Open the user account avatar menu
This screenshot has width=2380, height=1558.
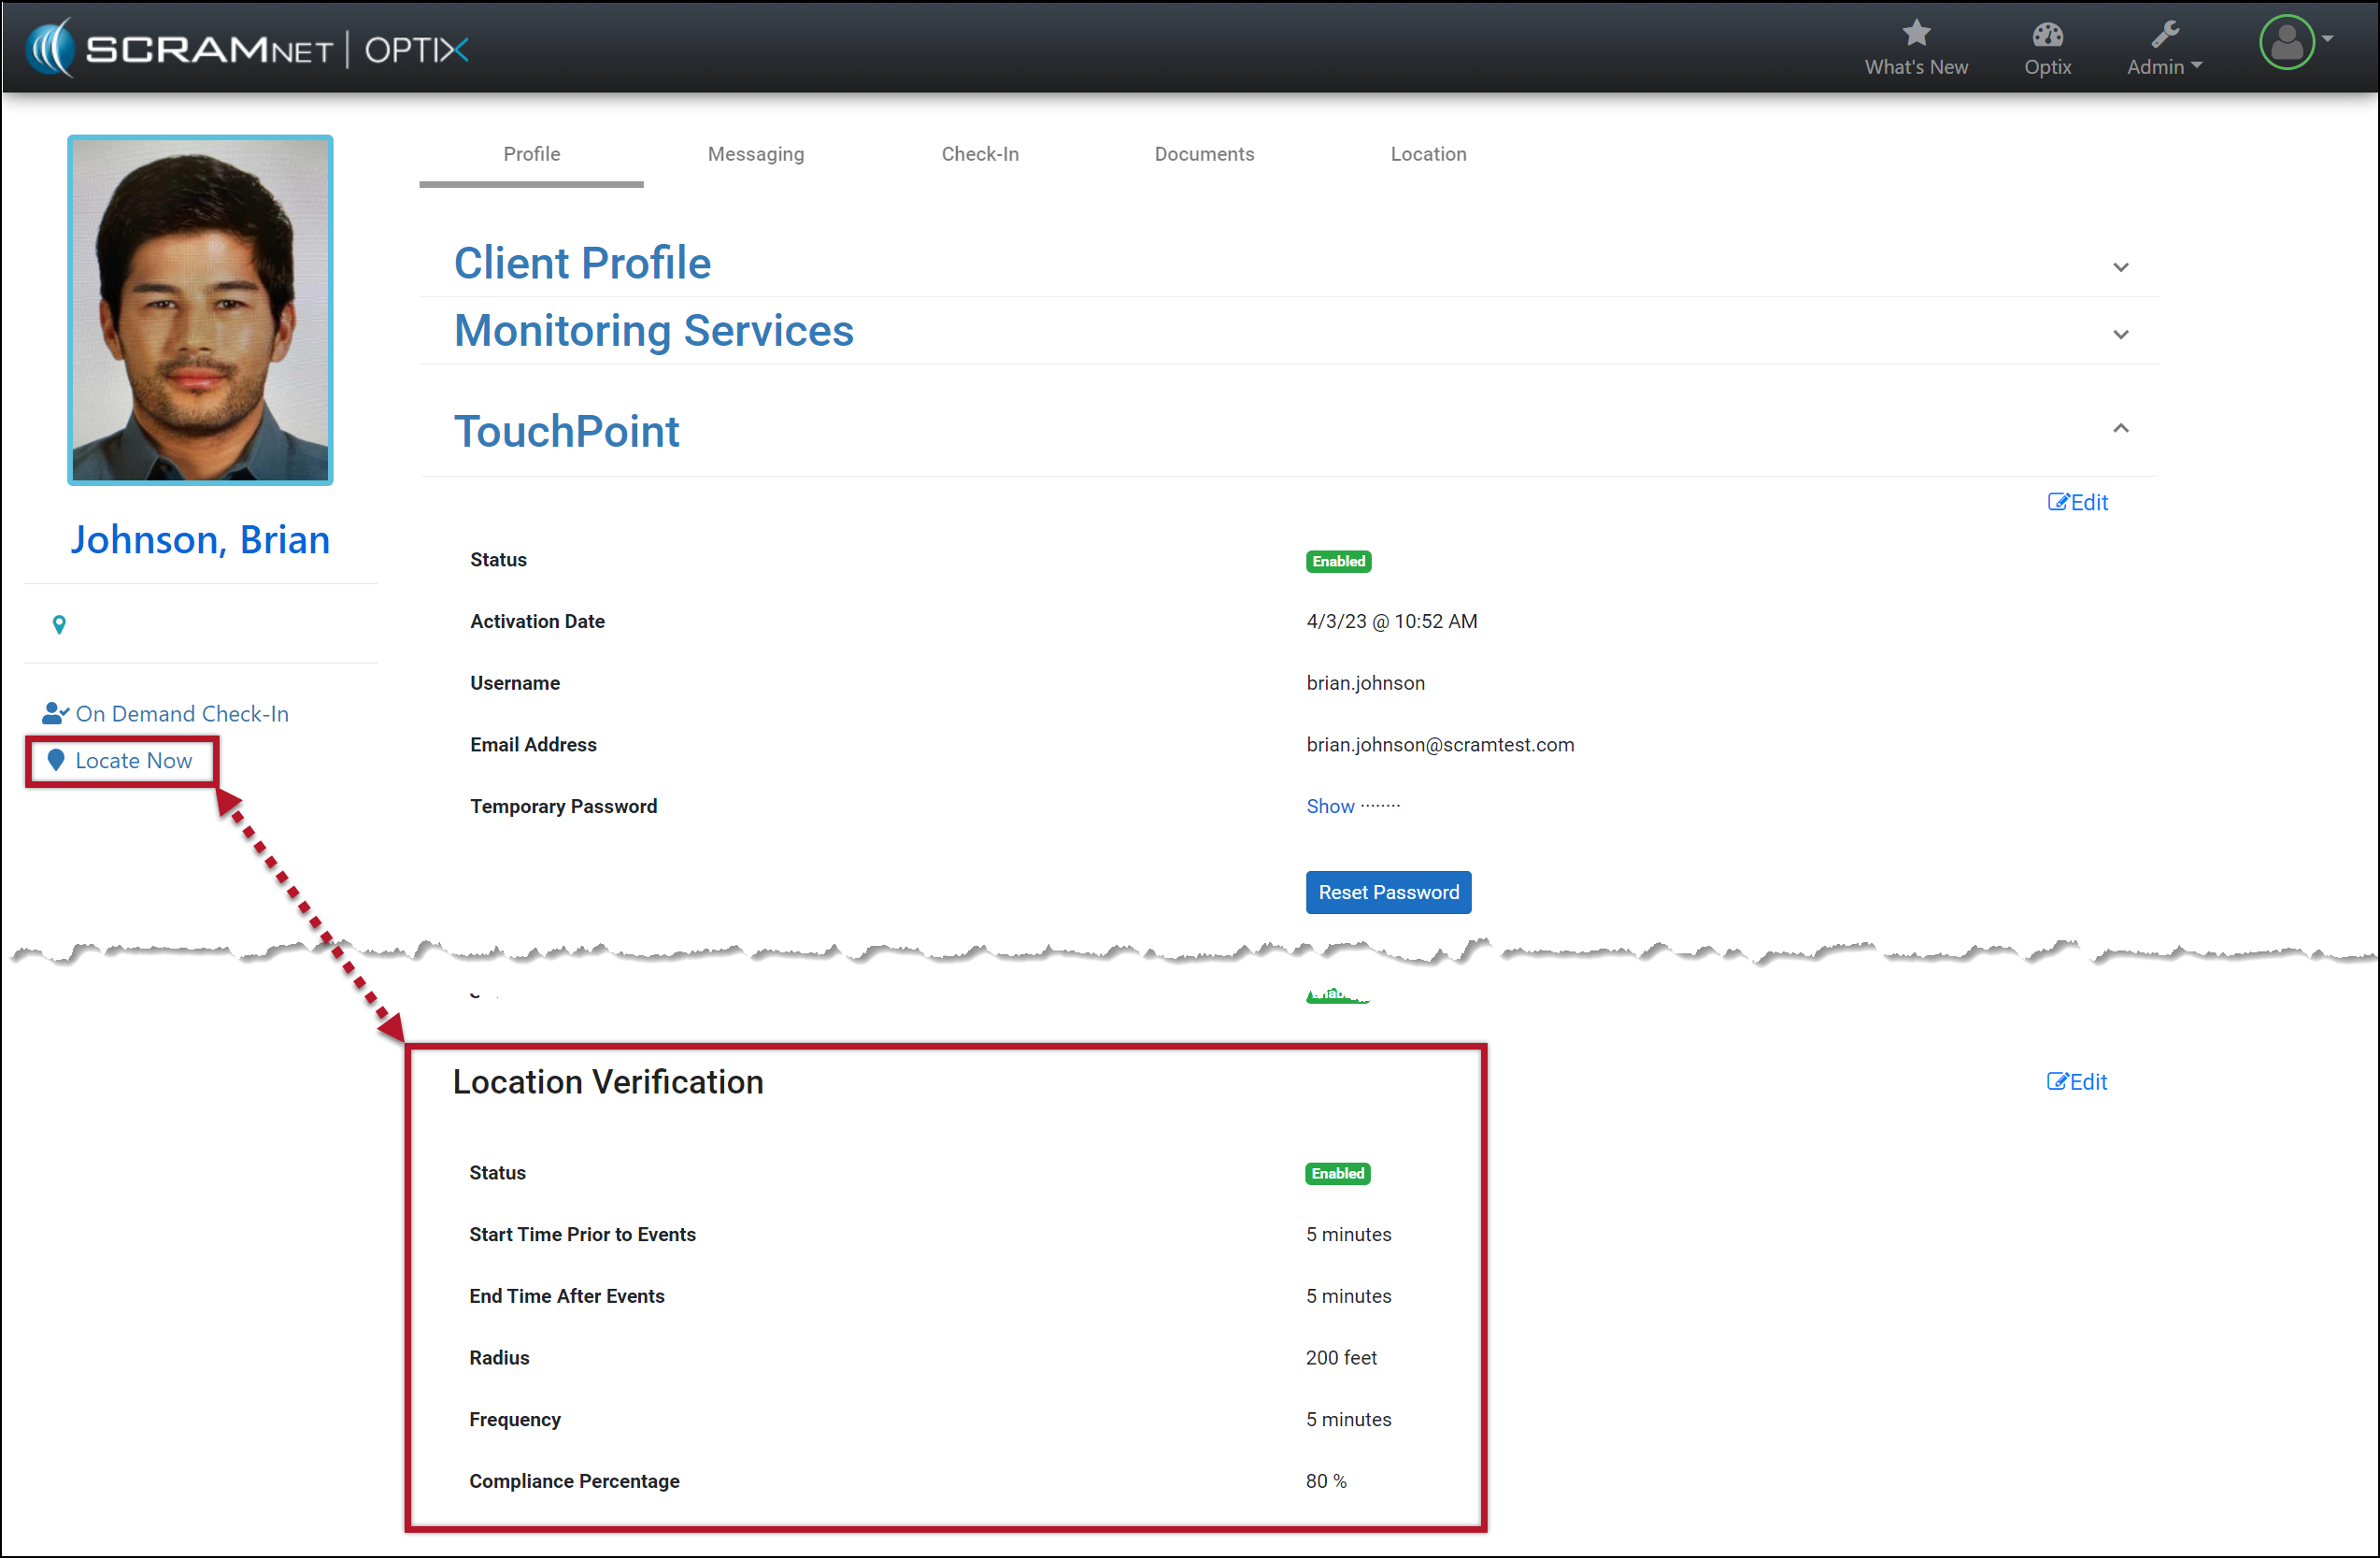2286,43
